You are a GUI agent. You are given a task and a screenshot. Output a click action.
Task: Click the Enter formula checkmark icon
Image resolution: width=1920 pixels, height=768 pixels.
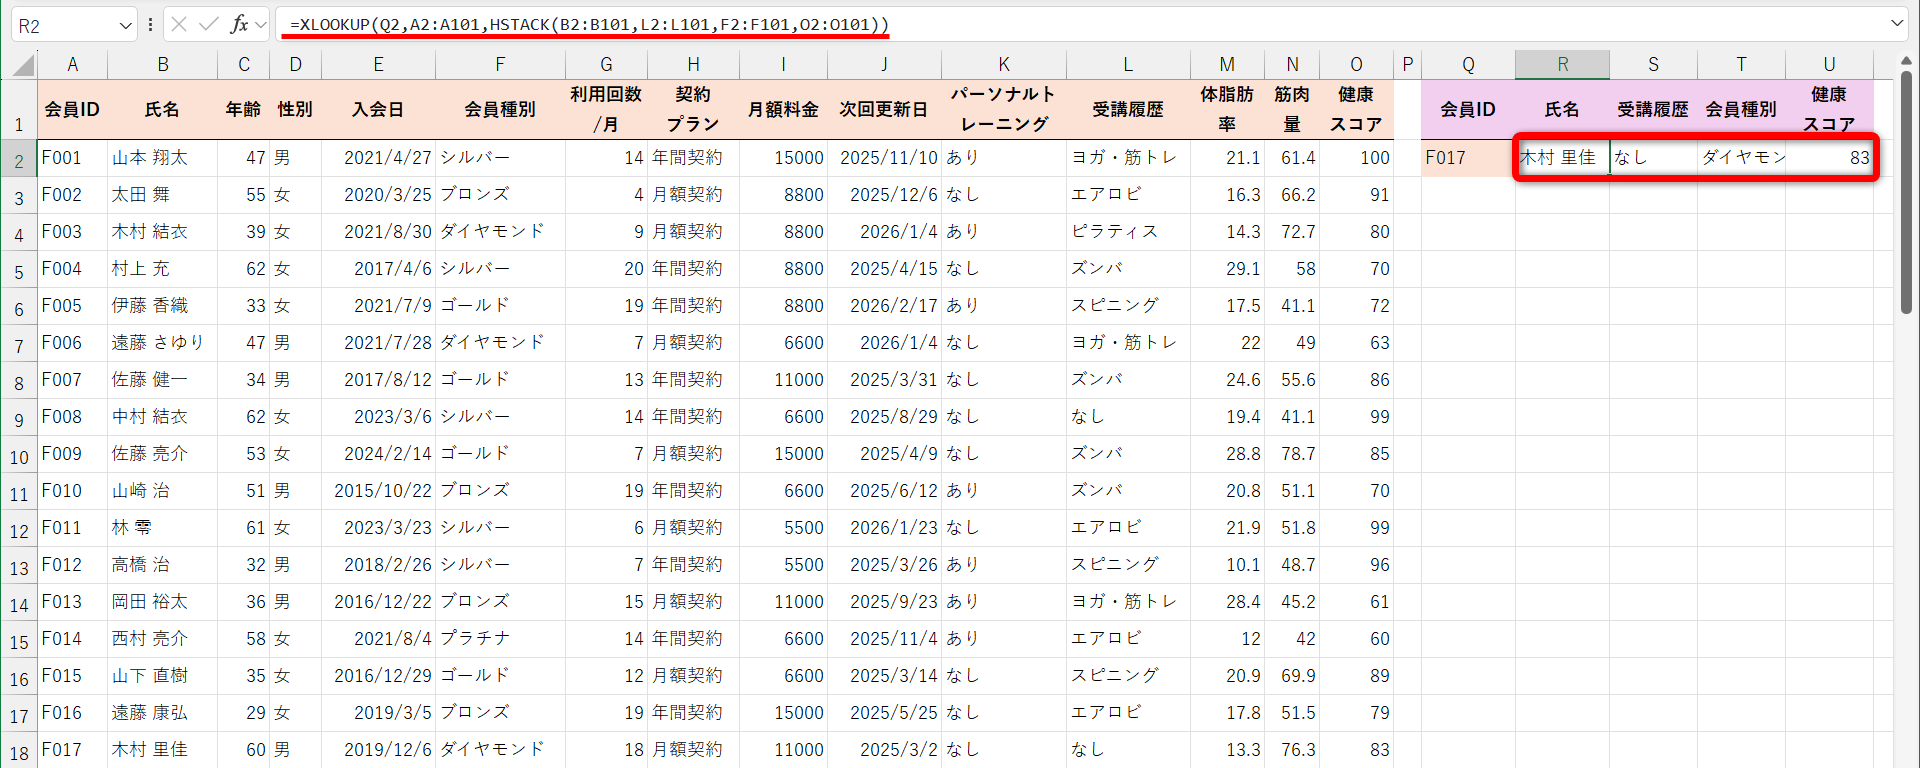(x=209, y=24)
